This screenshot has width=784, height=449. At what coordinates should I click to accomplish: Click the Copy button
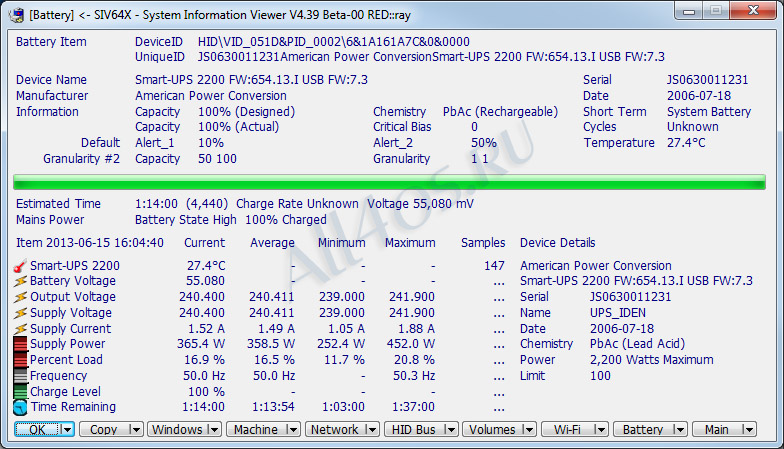(104, 430)
